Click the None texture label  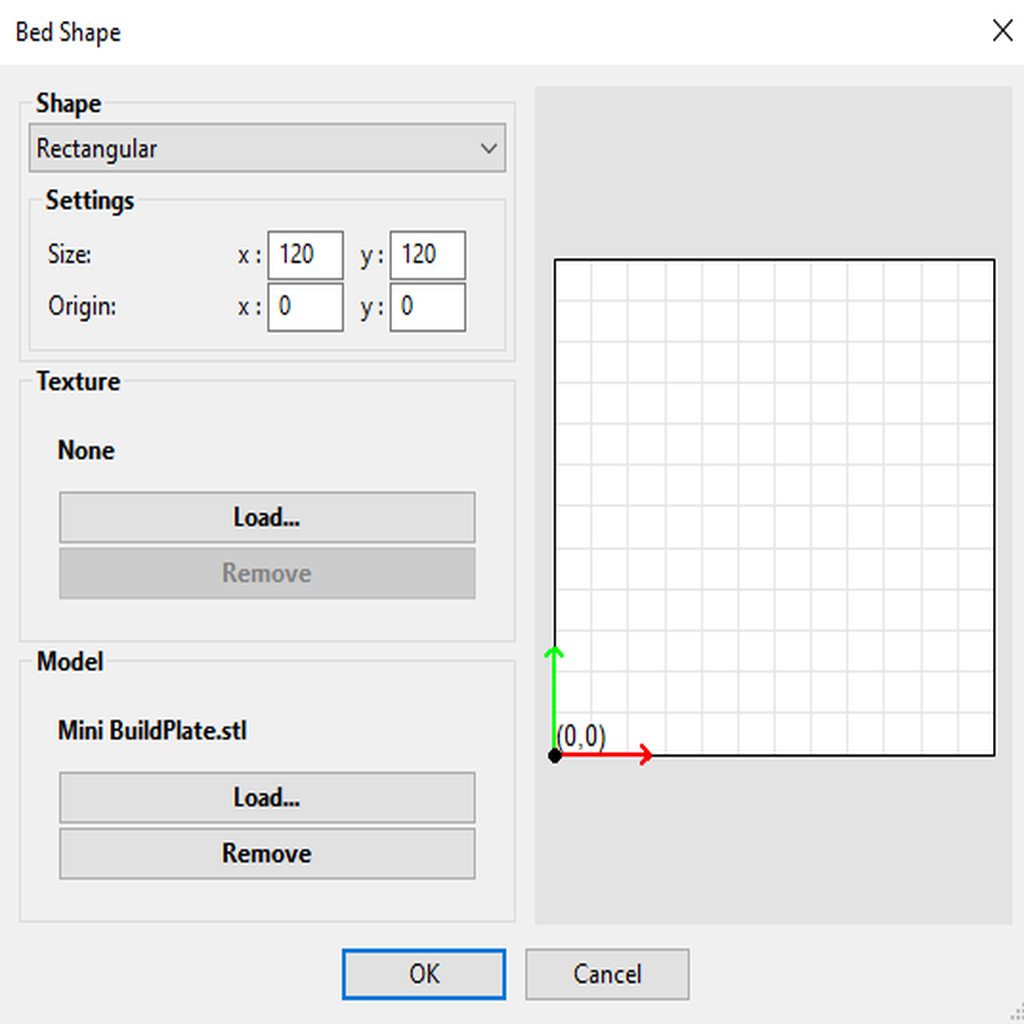pos(85,450)
